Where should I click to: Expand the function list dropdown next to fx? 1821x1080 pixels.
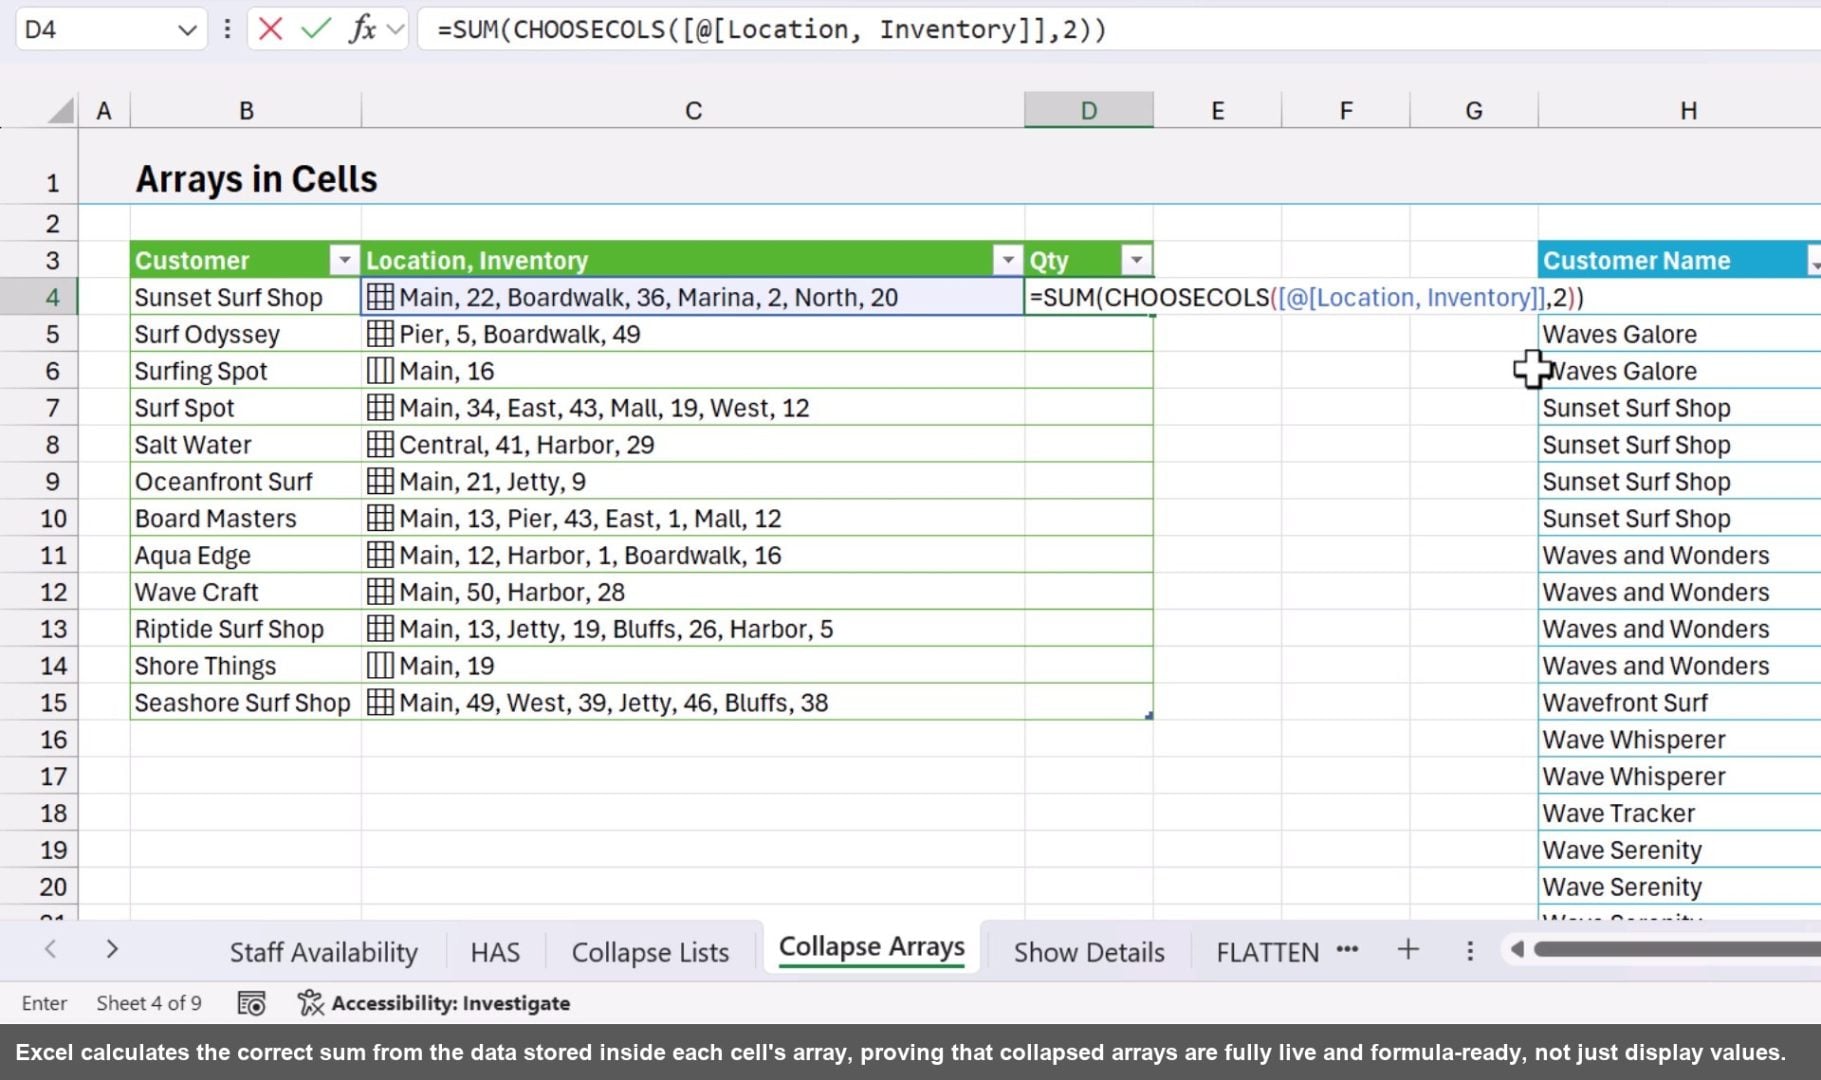396,29
